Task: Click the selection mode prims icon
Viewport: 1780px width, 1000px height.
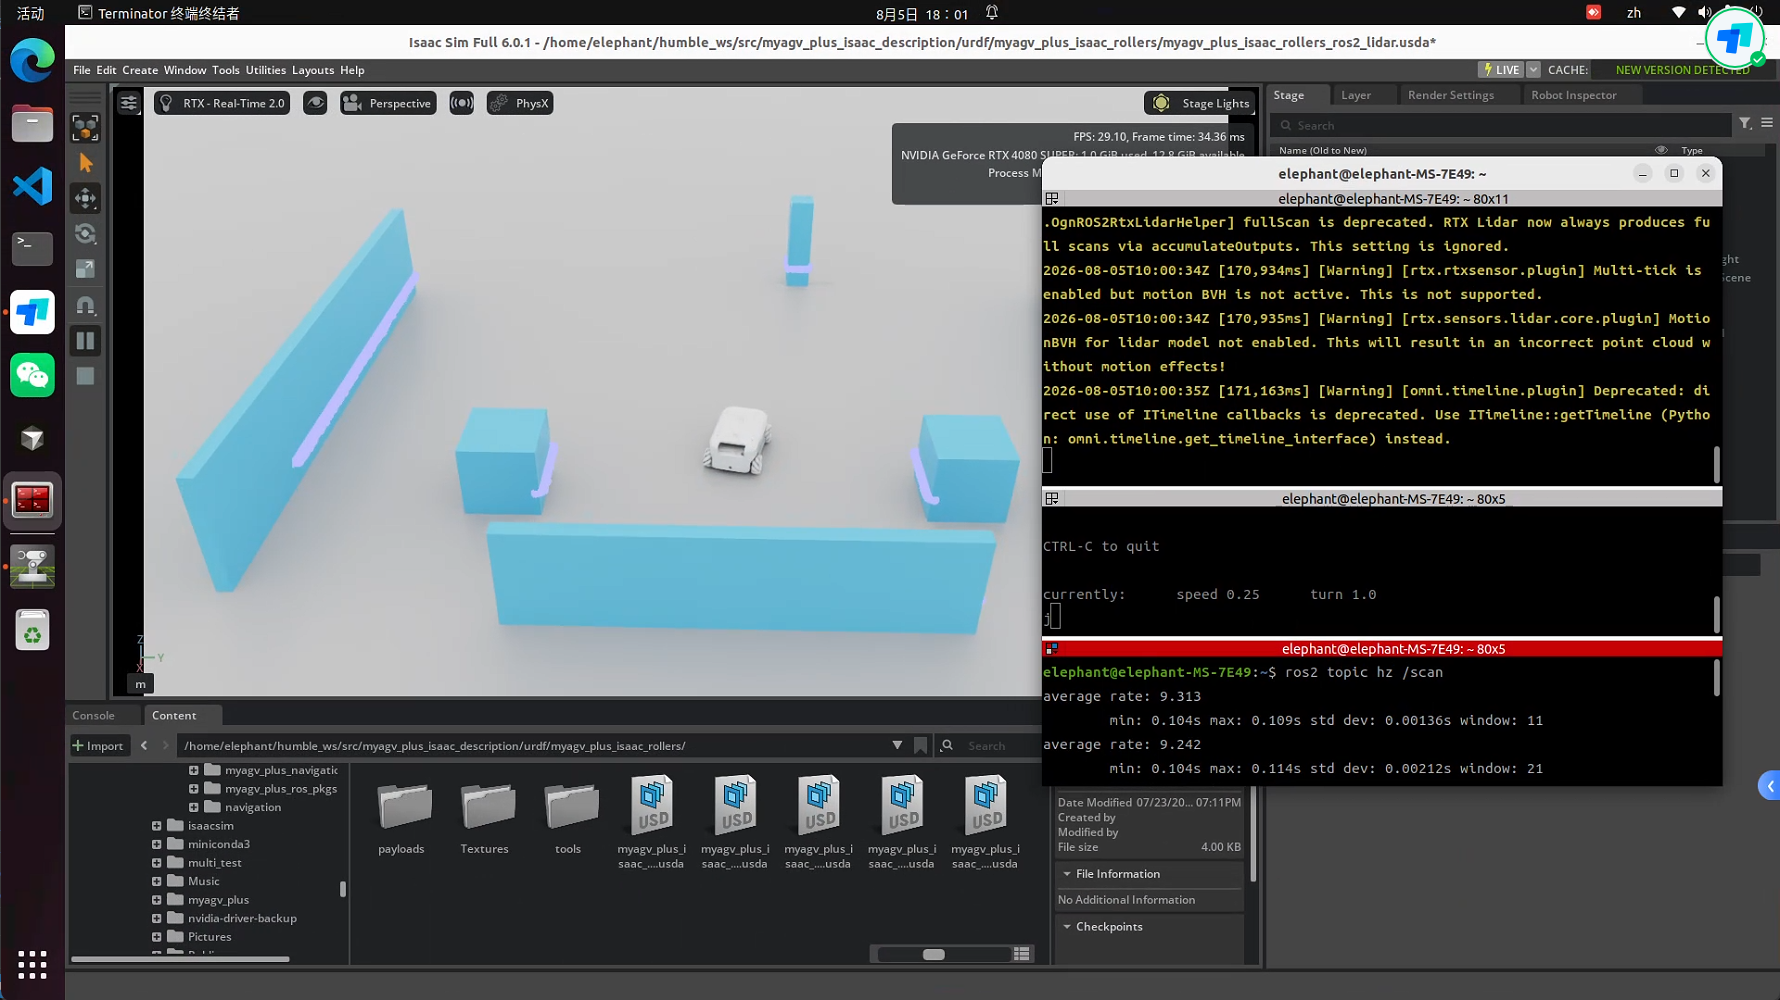Action: point(85,127)
